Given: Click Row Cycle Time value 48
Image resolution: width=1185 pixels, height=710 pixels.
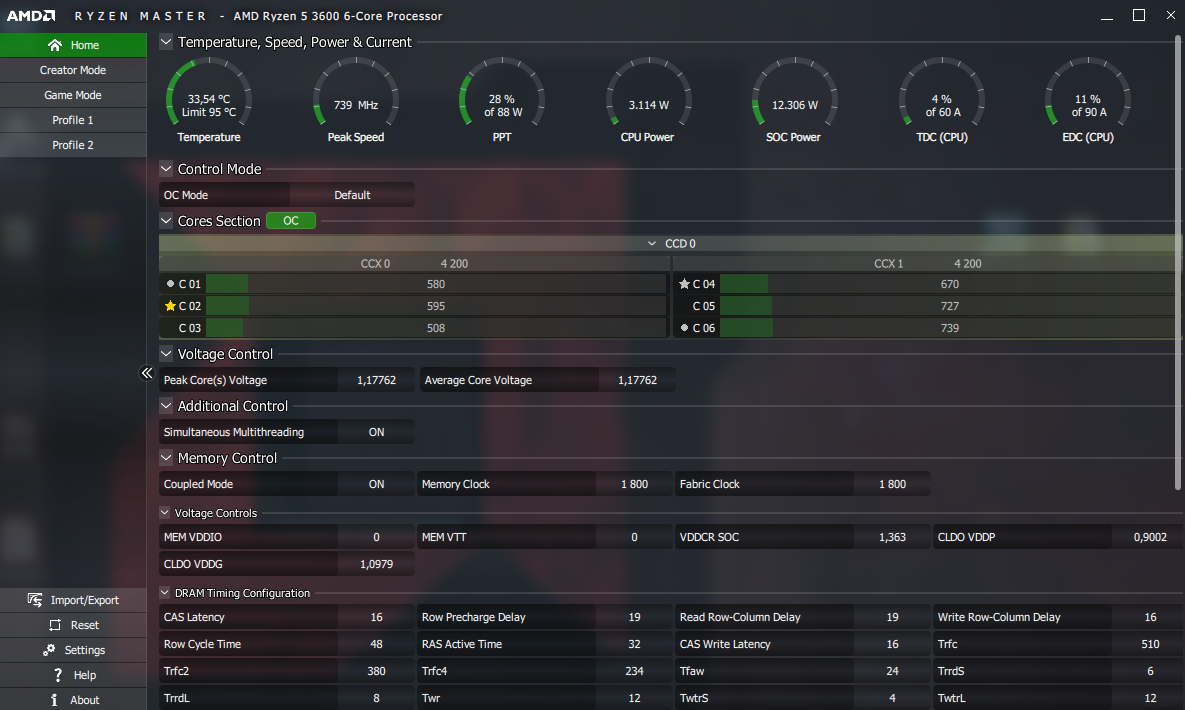Looking at the screenshot, I should point(376,644).
